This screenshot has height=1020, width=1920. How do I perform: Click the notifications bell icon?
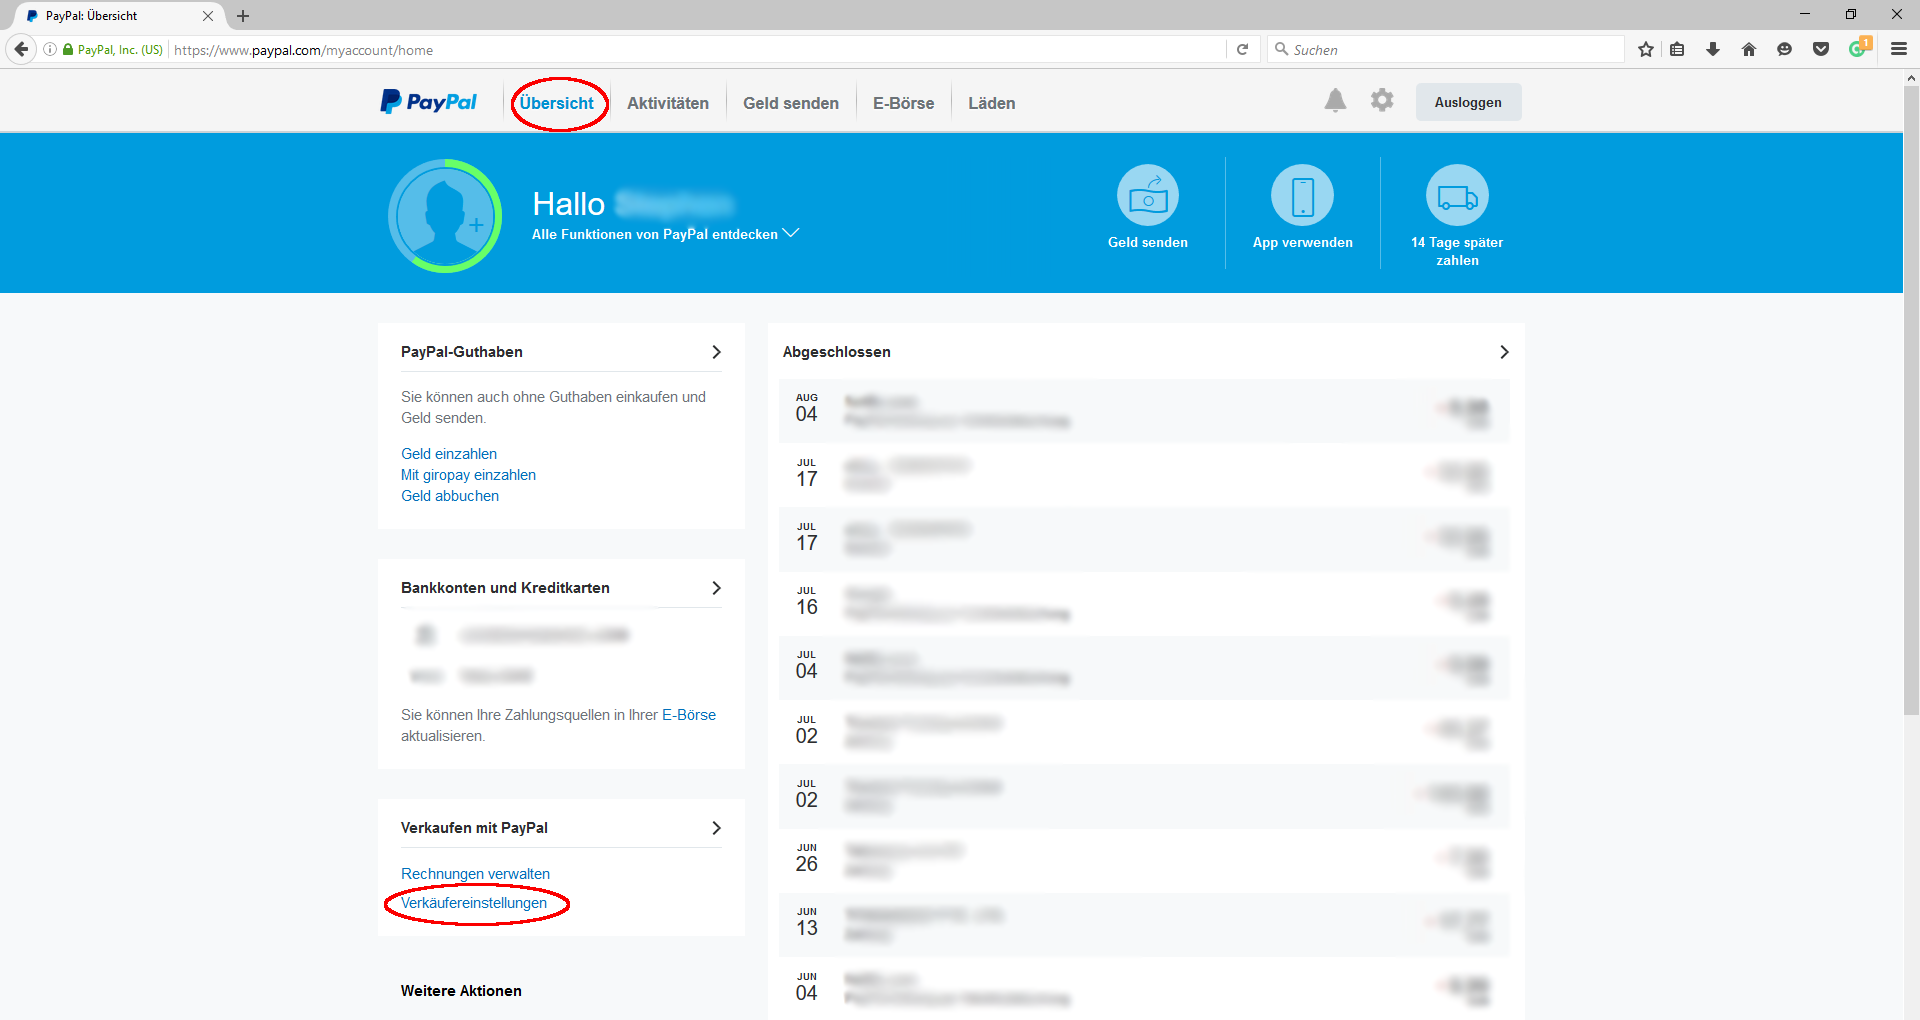[1335, 101]
